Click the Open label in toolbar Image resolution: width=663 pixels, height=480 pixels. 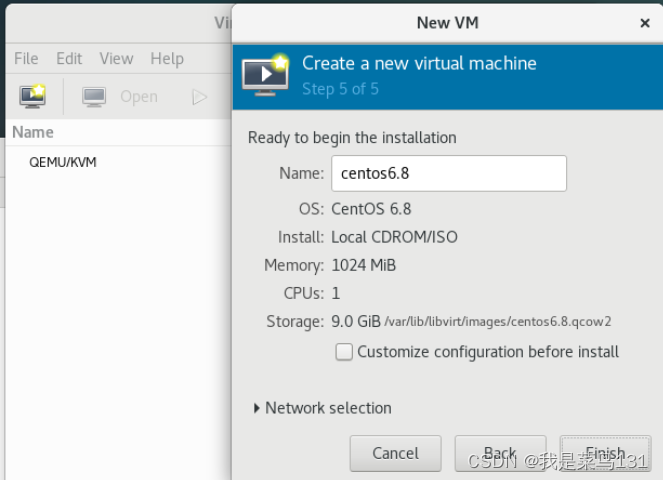(139, 97)
